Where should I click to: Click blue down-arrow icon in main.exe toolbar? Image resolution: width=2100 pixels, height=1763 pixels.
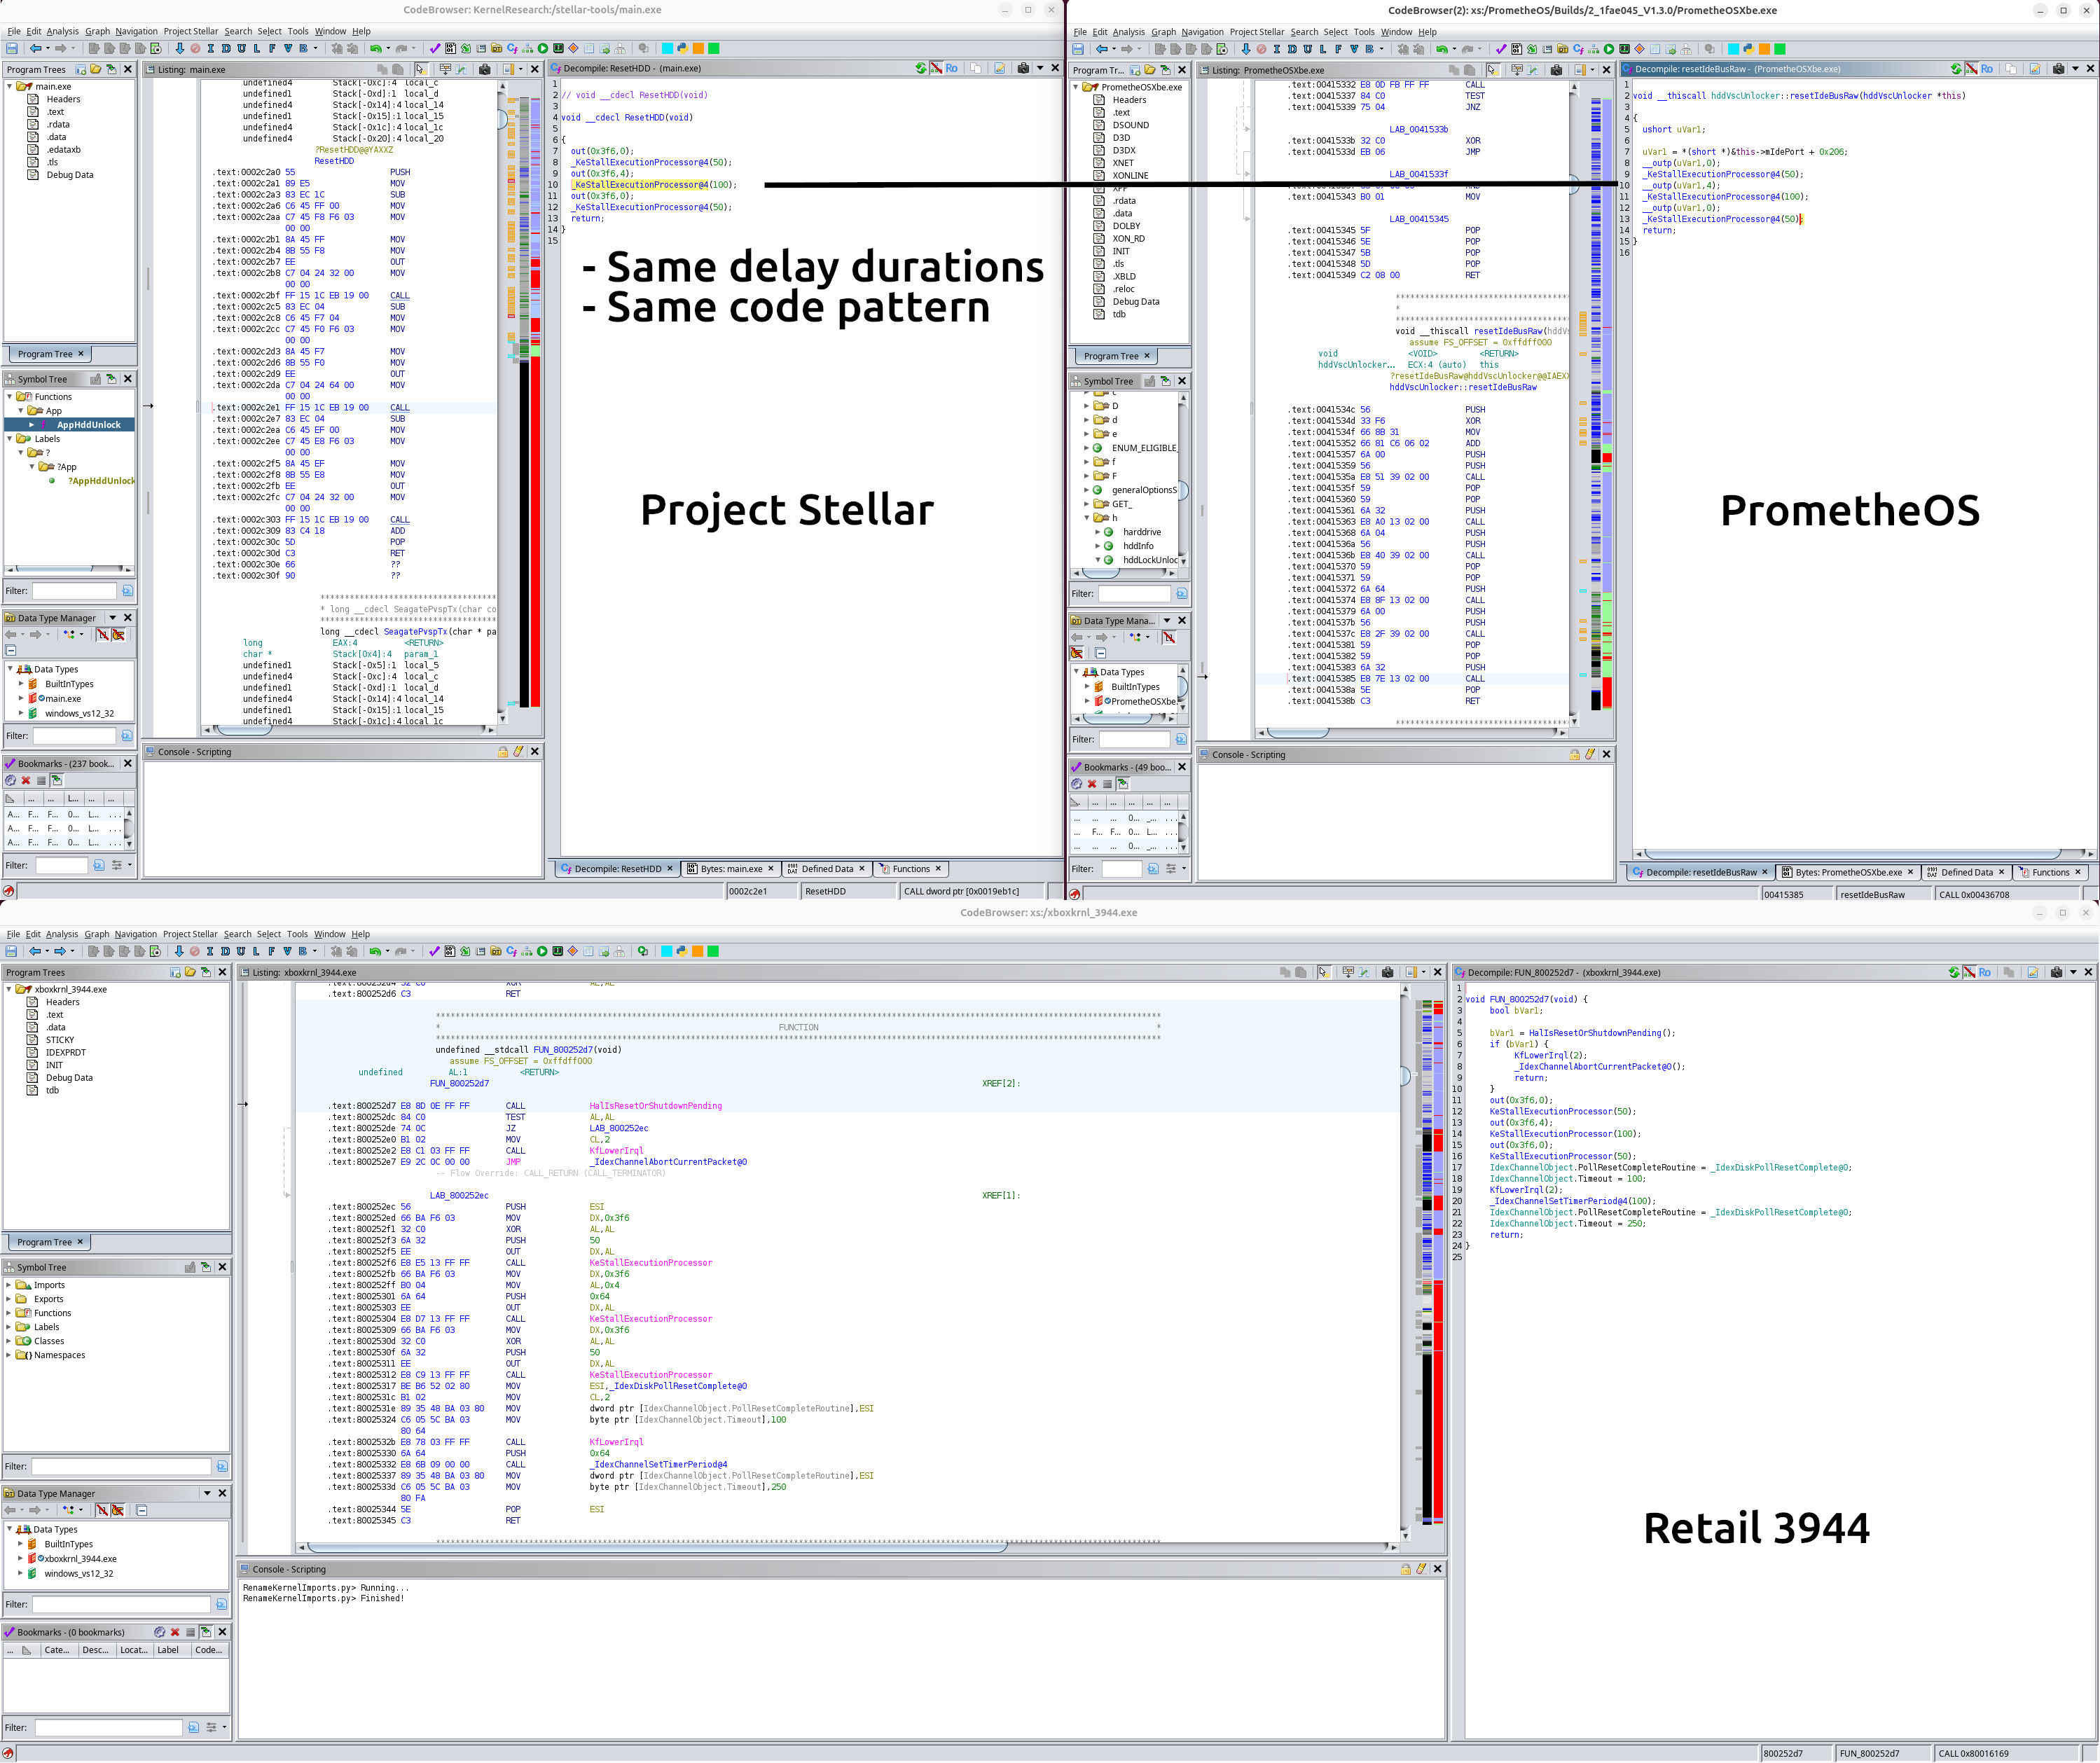180,48
